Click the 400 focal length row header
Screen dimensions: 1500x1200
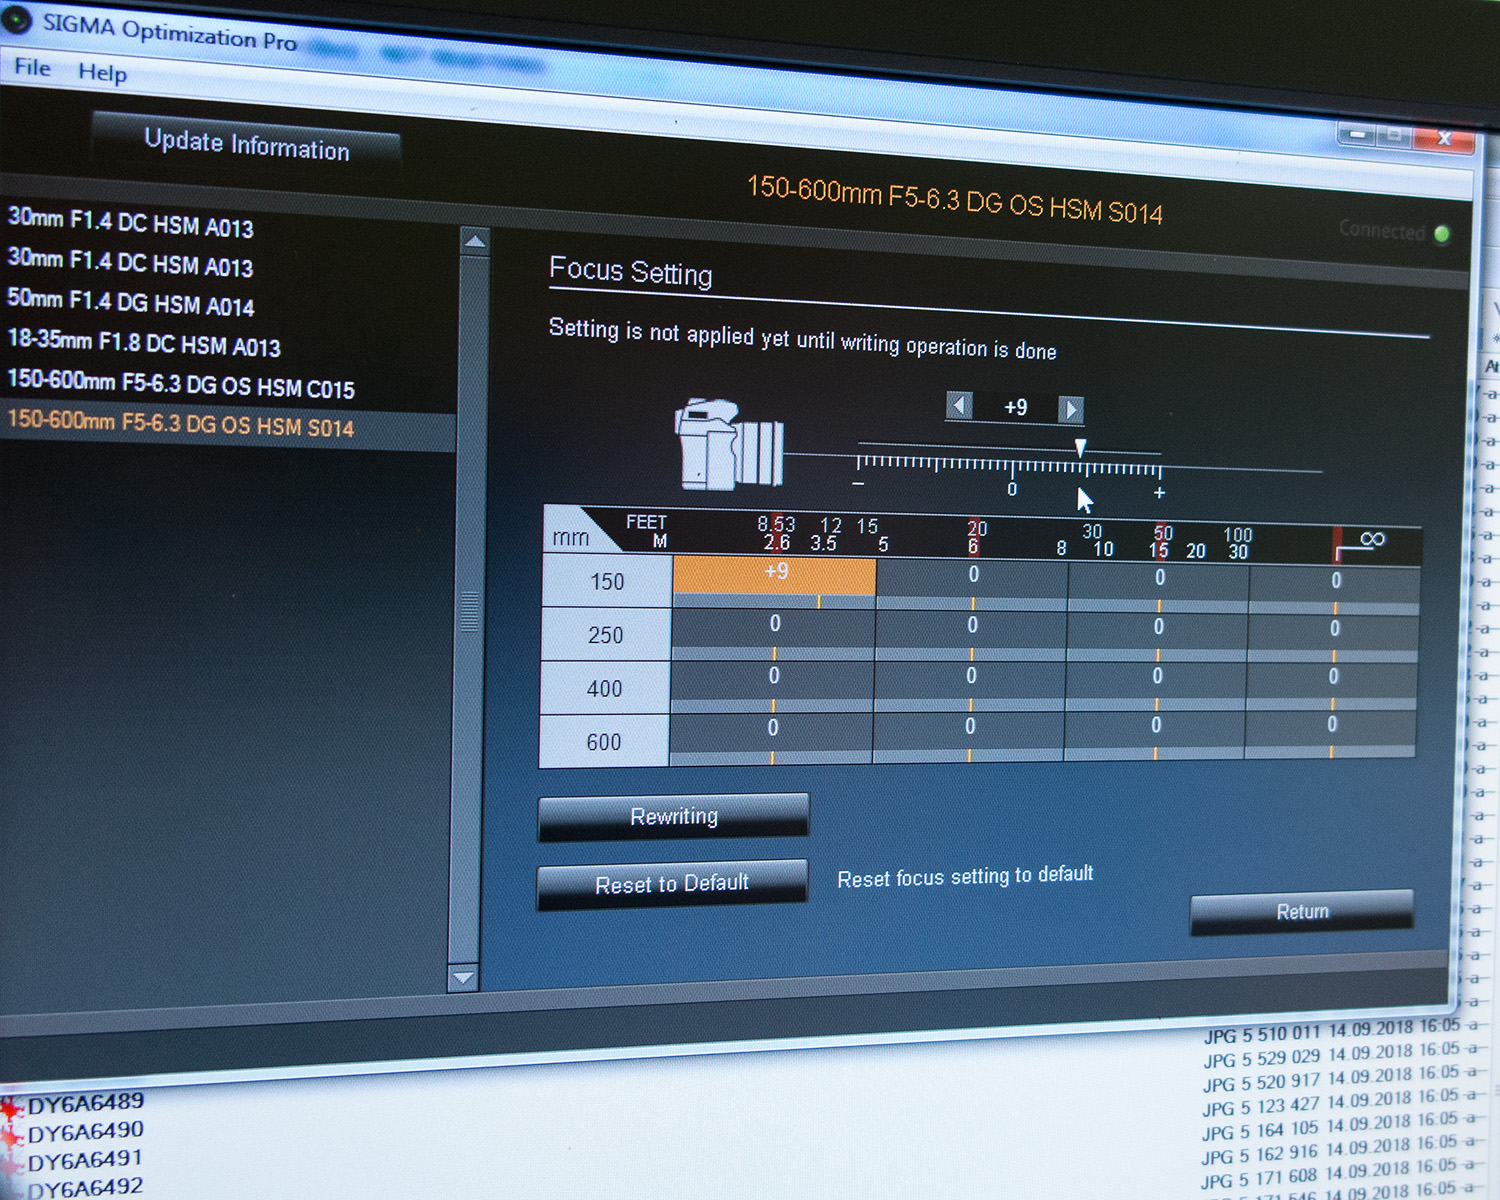(605, 688)
